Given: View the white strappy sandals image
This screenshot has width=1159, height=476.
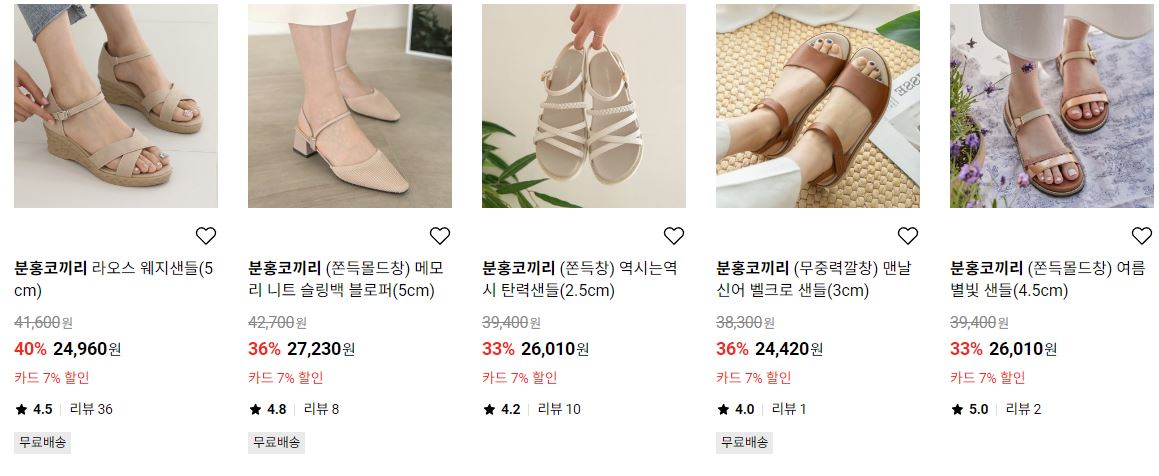Looking at the screenshot, I should (x=584, y=106).
